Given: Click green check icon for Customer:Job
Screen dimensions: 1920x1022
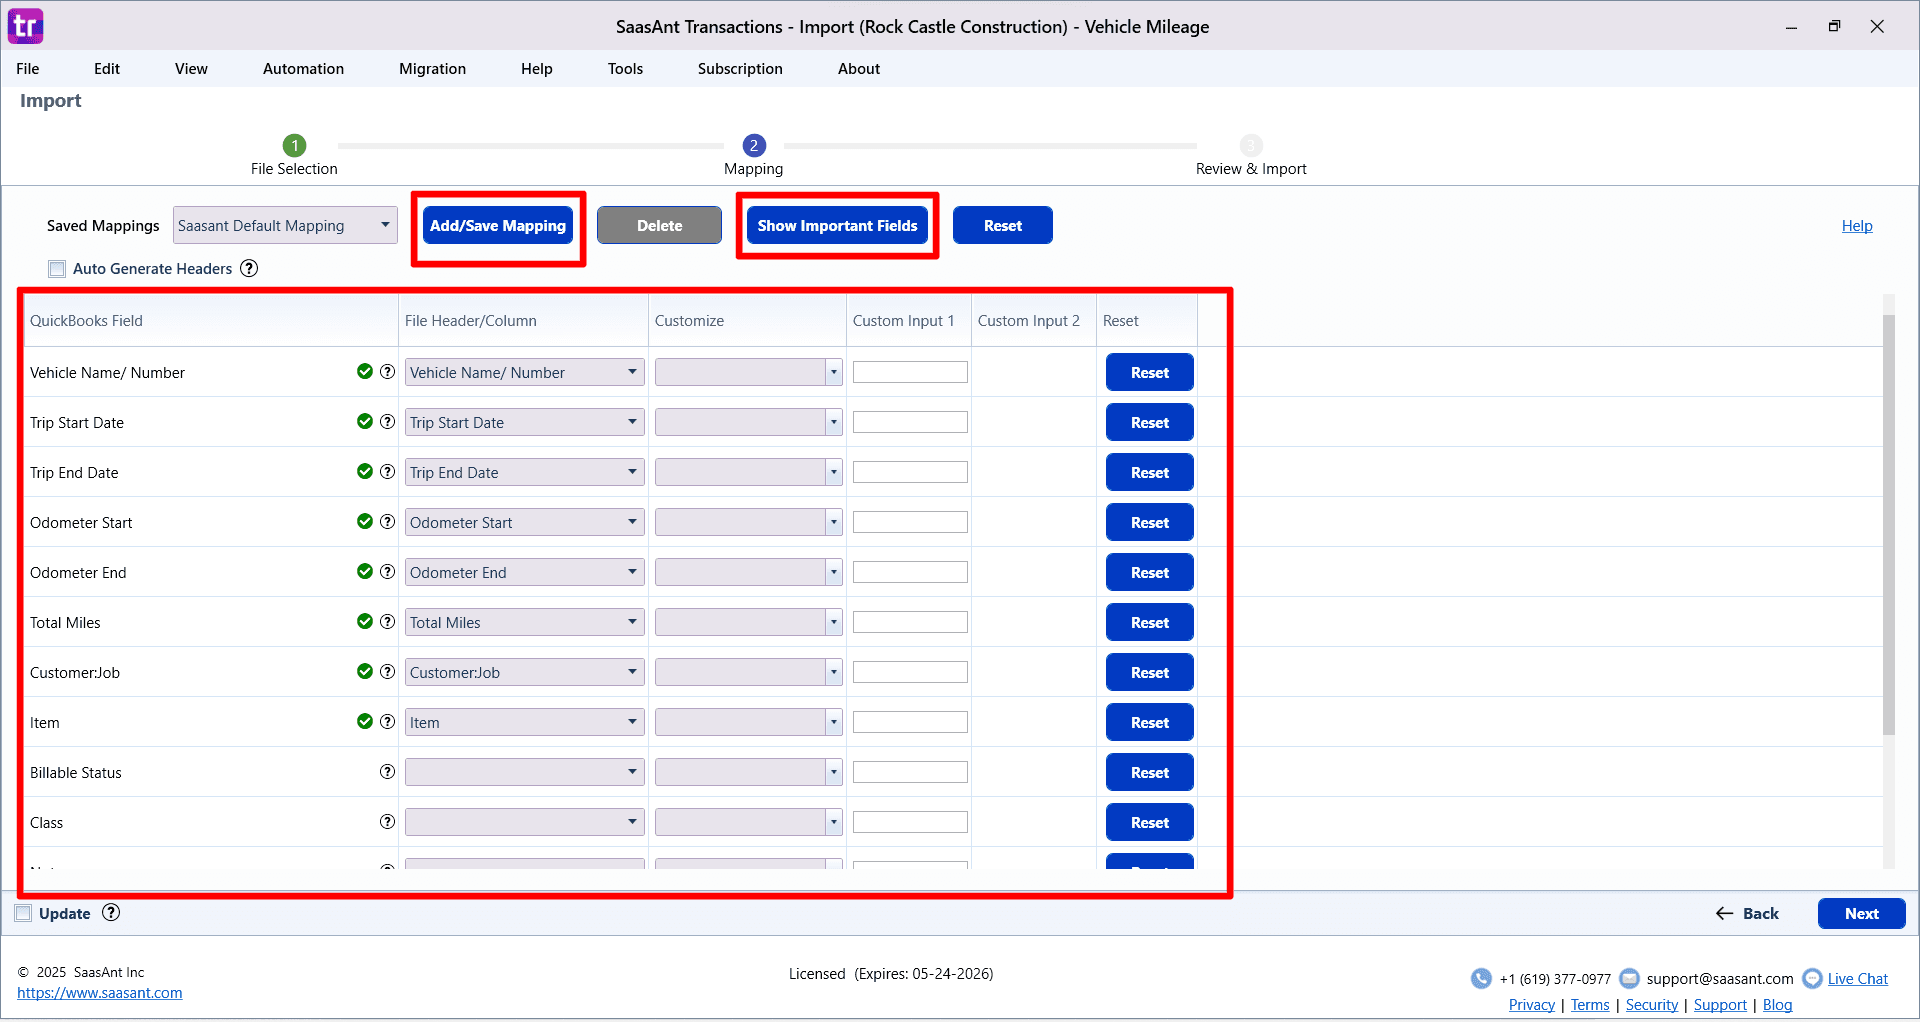Looking at the screenshot, I should pos(365,672).
